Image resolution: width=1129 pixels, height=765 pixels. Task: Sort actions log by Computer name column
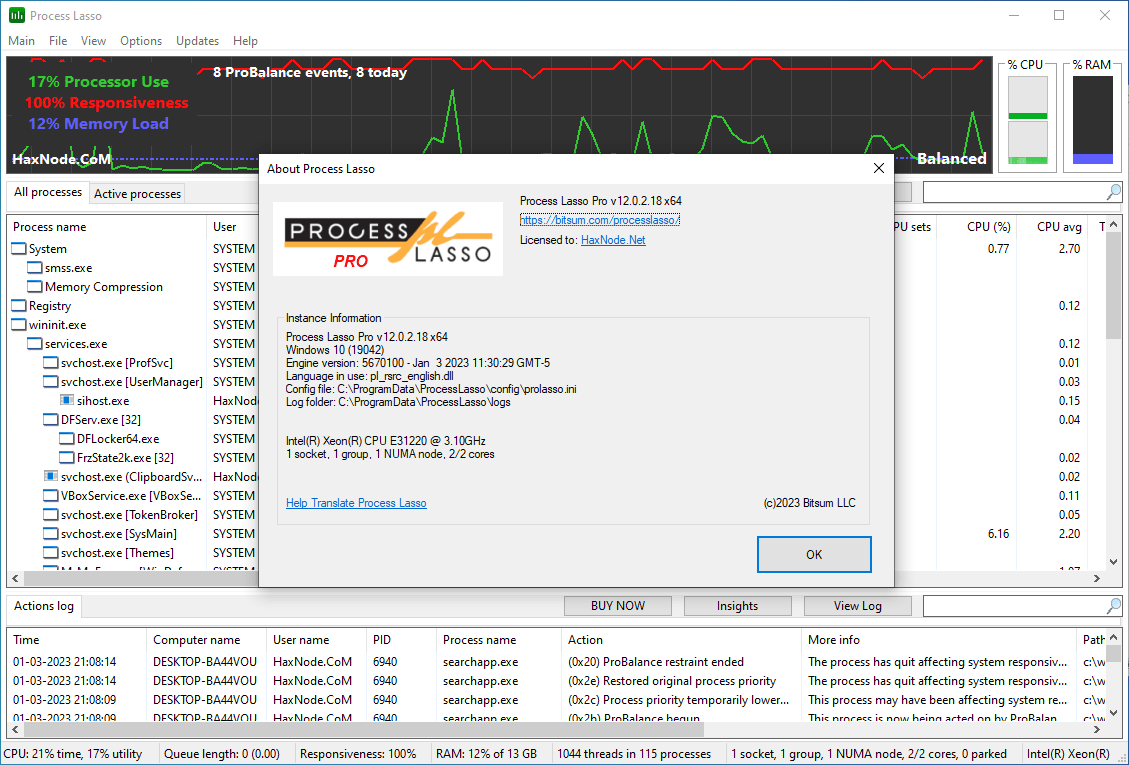(x=207, y=640)
